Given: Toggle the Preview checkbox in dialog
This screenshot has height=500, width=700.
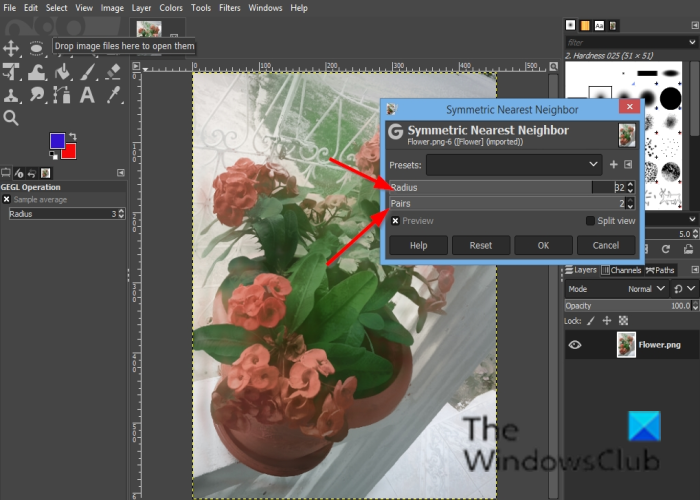Looking at the screenshot, I should click(396, 221).
